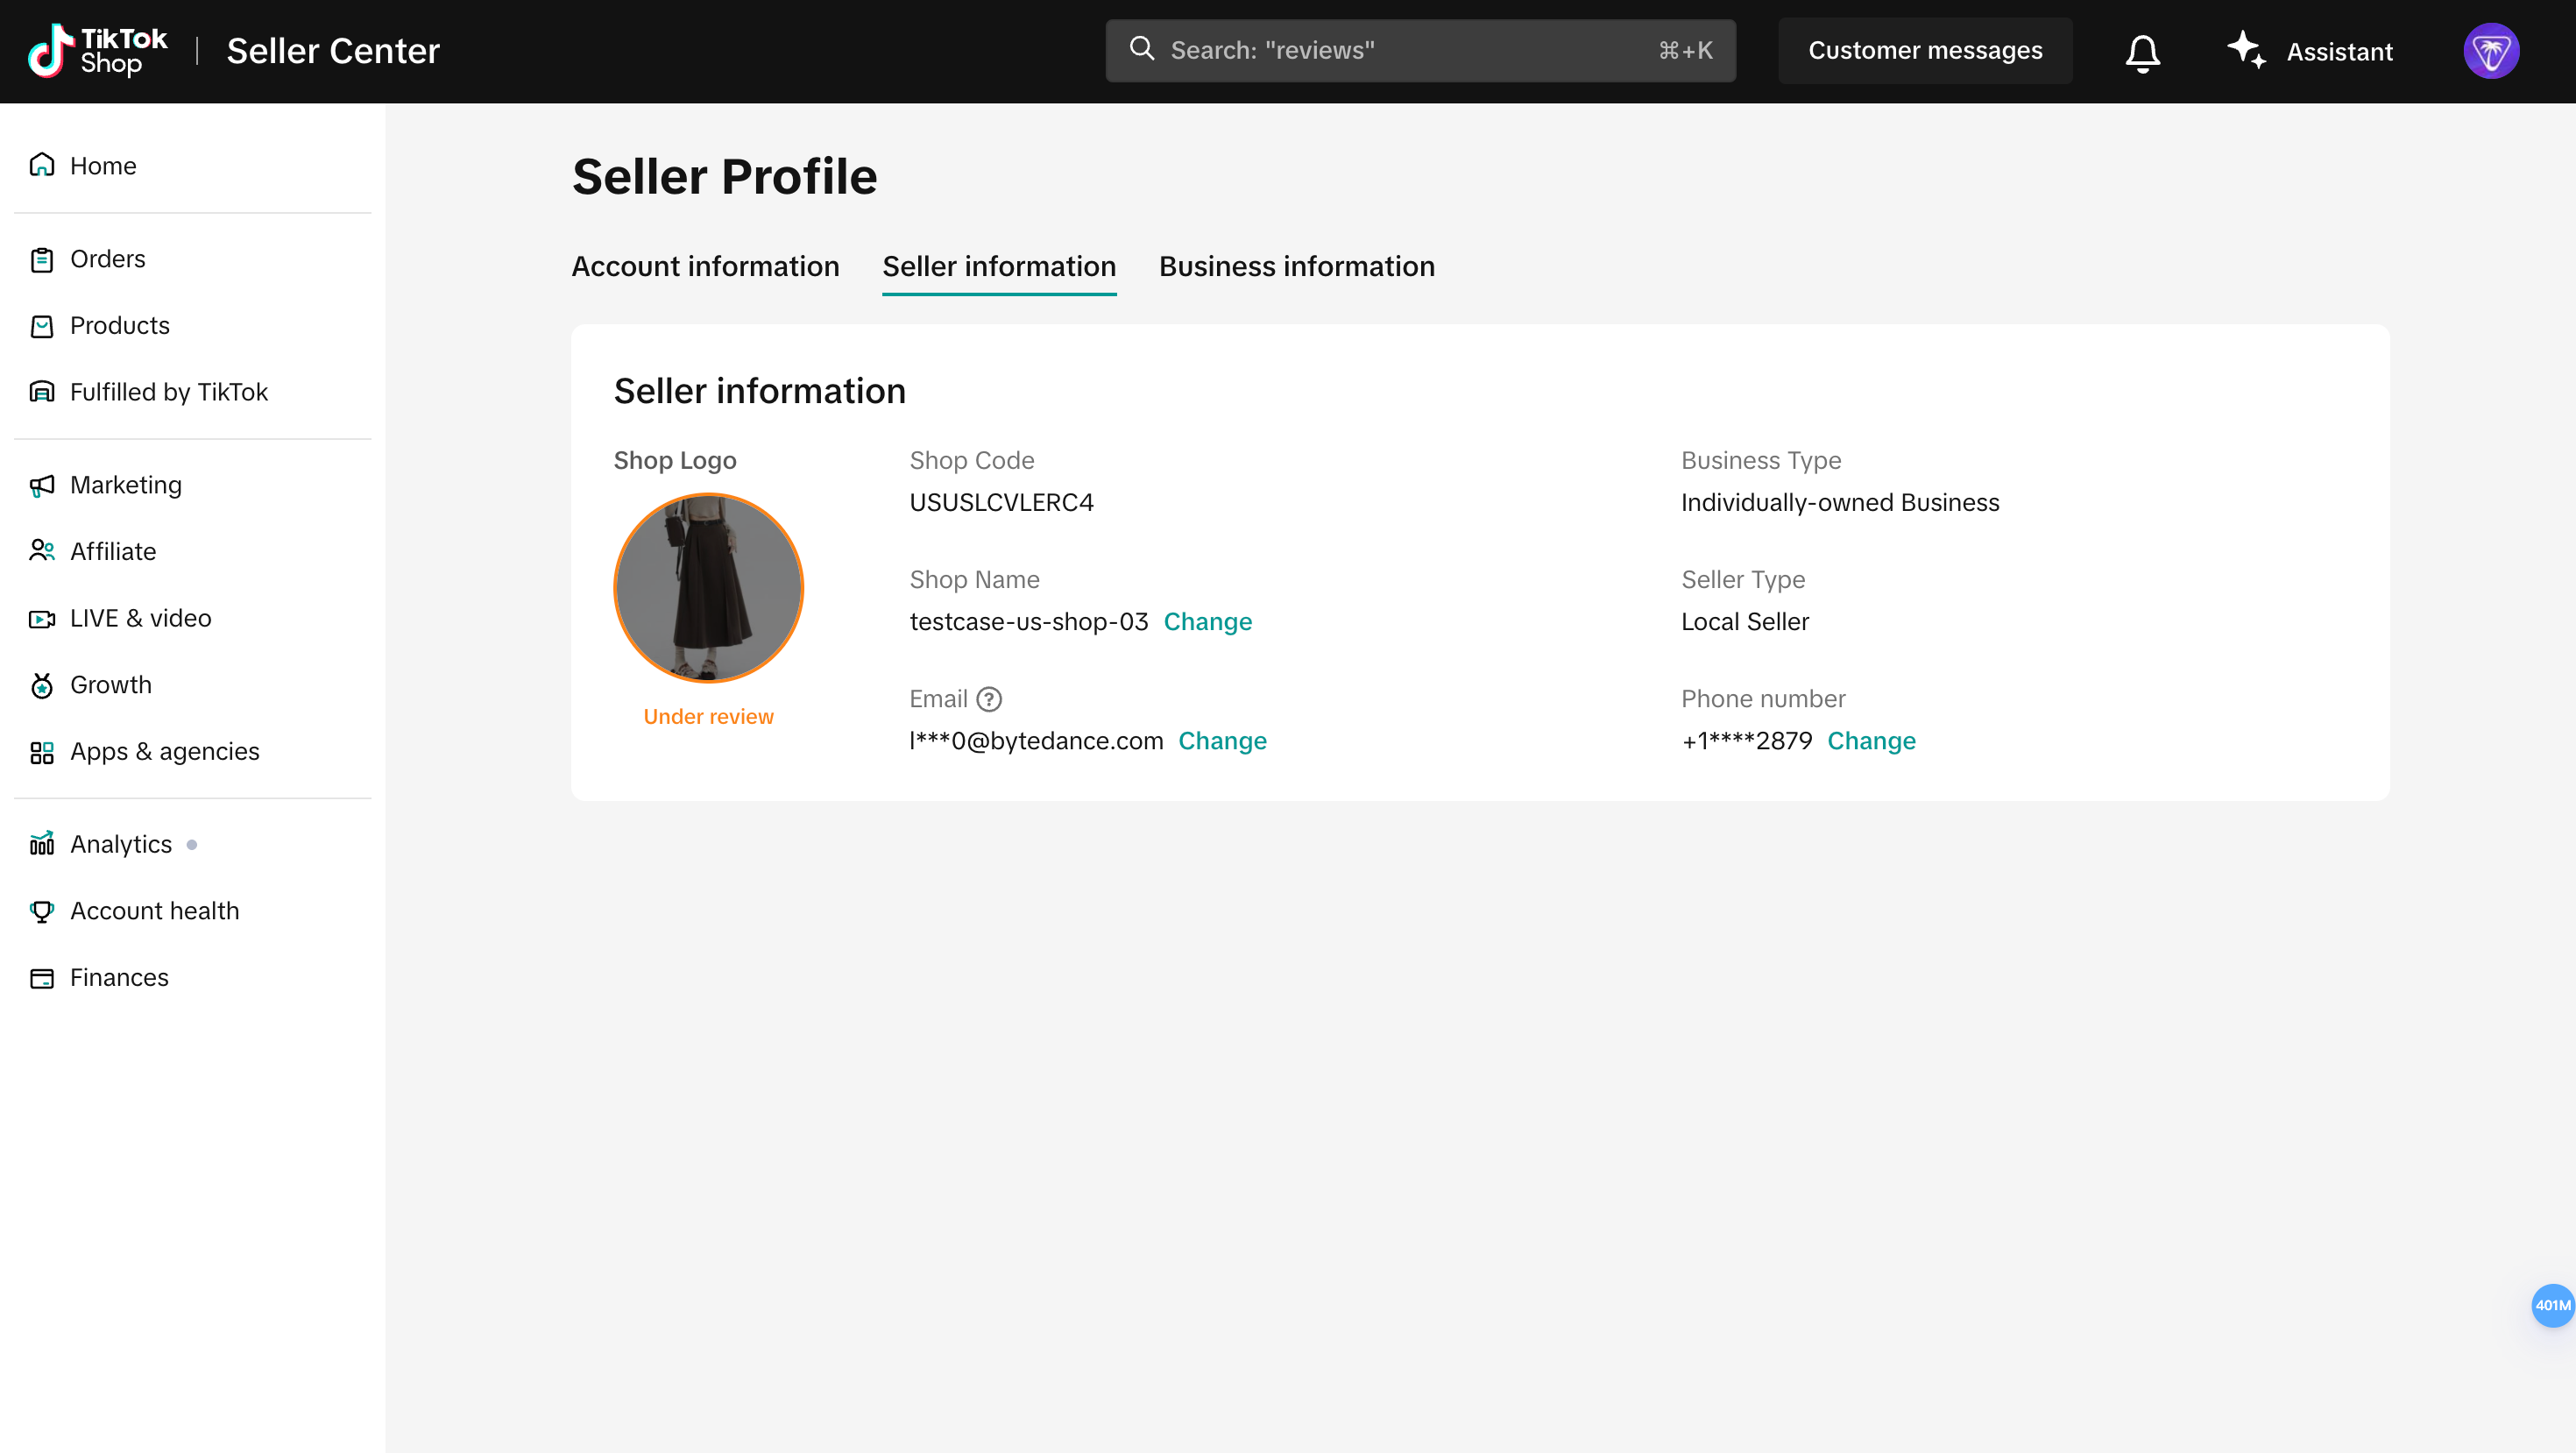Click the Marketing megaphone icon
The height and width of the screenshot is (1453, 2576).
(42, 485)
